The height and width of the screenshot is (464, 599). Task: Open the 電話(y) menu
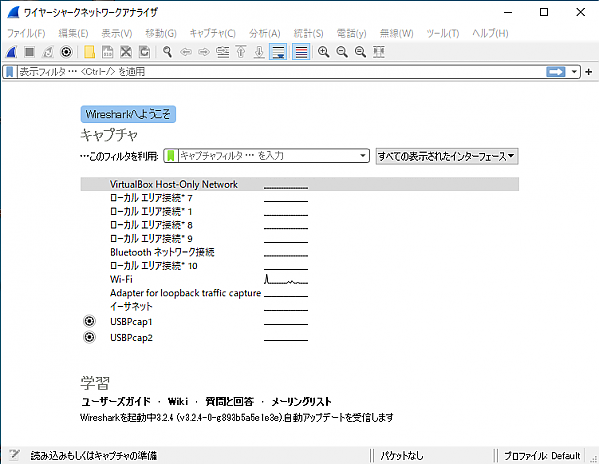coord(351,34)
